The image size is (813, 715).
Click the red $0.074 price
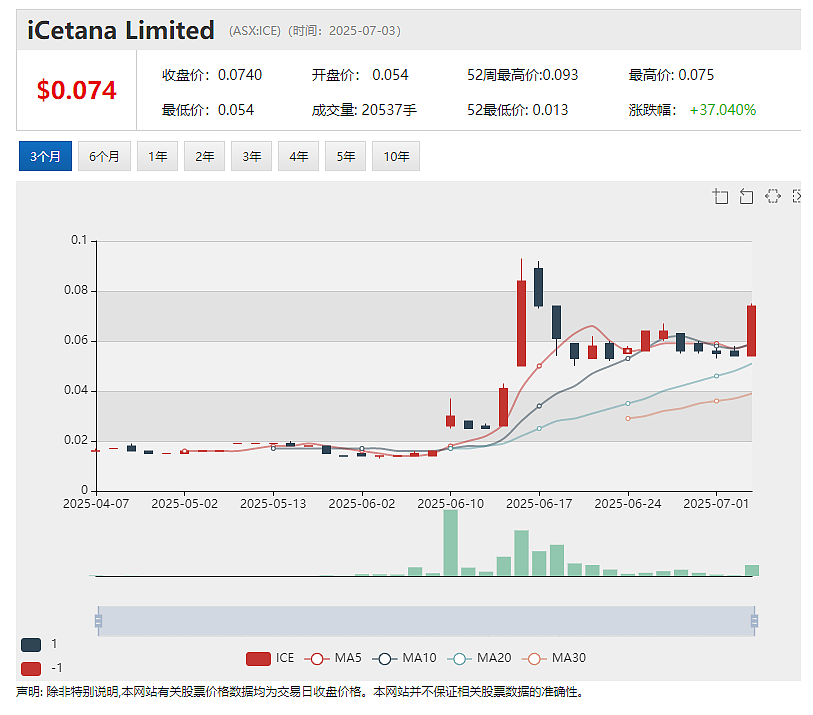(77, 90)
